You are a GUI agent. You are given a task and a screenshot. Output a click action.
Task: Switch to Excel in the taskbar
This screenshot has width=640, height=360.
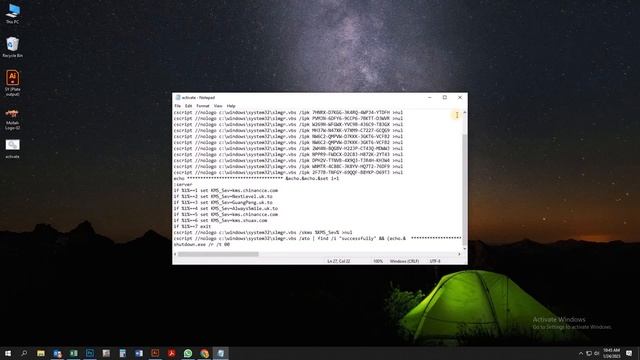click(x=73, y=353)
